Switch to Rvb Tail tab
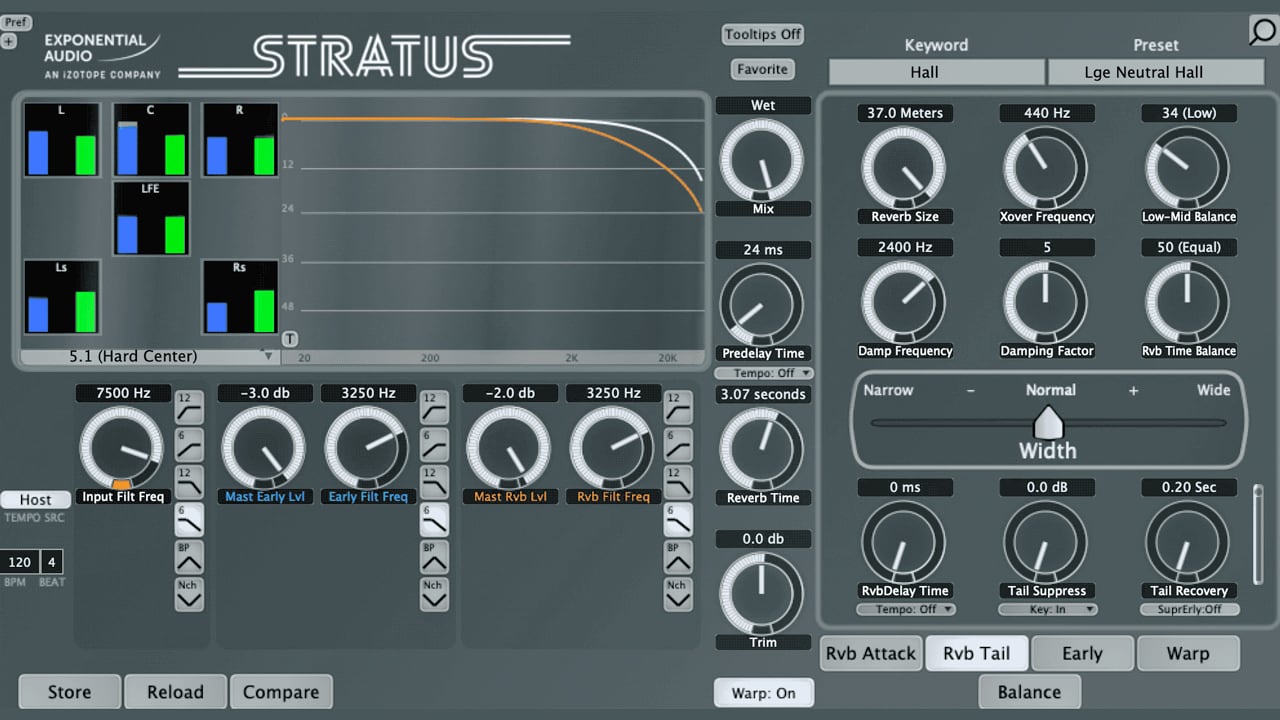The width and height of the screenshot is (1280, 720). coord(976,654)
